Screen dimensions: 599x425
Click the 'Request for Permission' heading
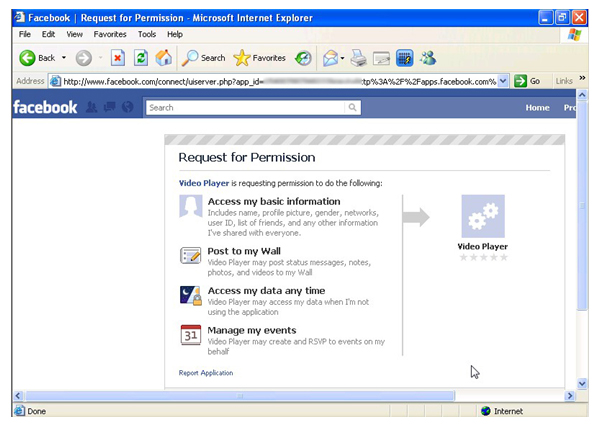click(x=247, y=157)
